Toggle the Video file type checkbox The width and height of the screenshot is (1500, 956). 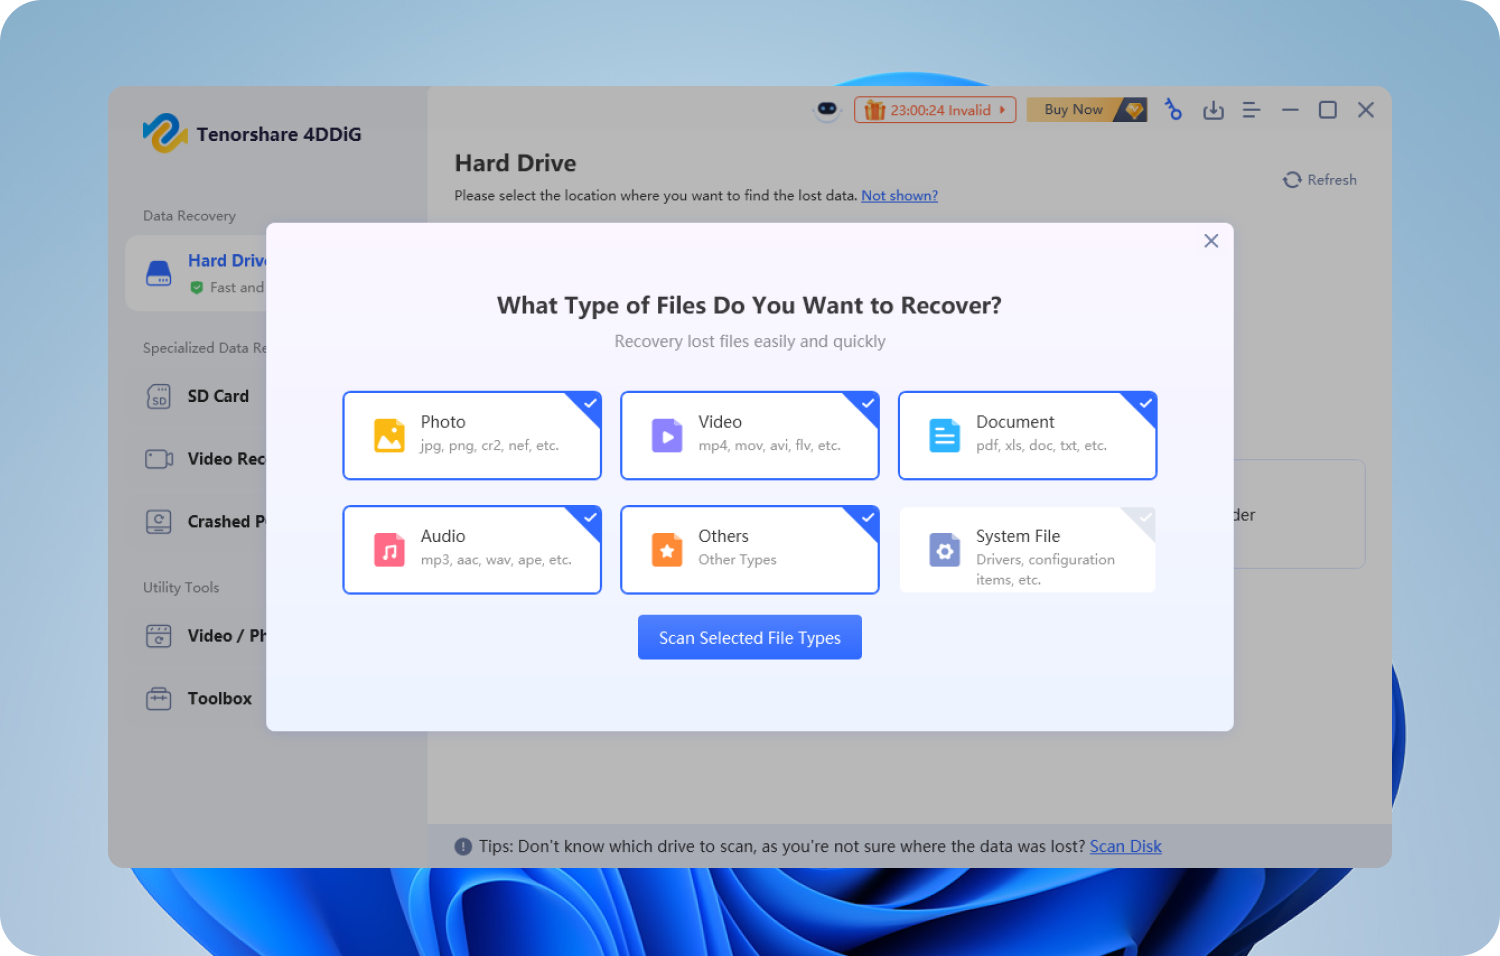click(x=749, y=435)
